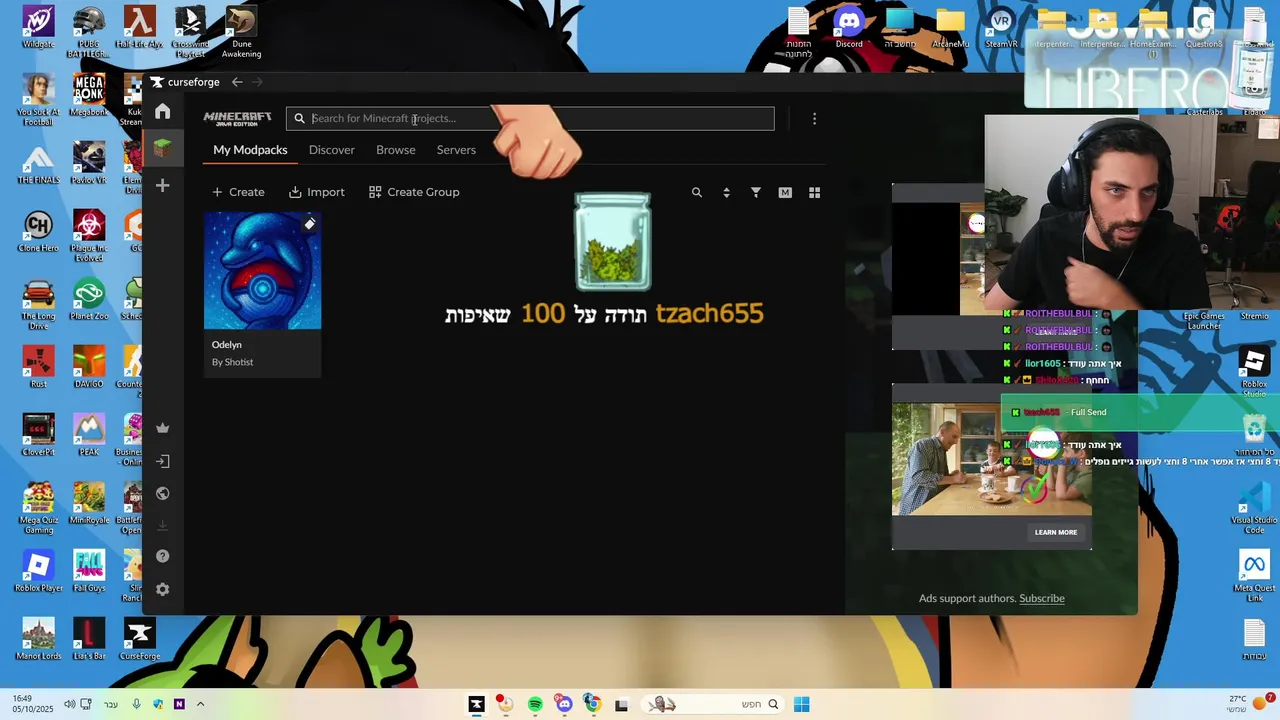Click the Subscribe link under ads

(x=1042, y=598)
